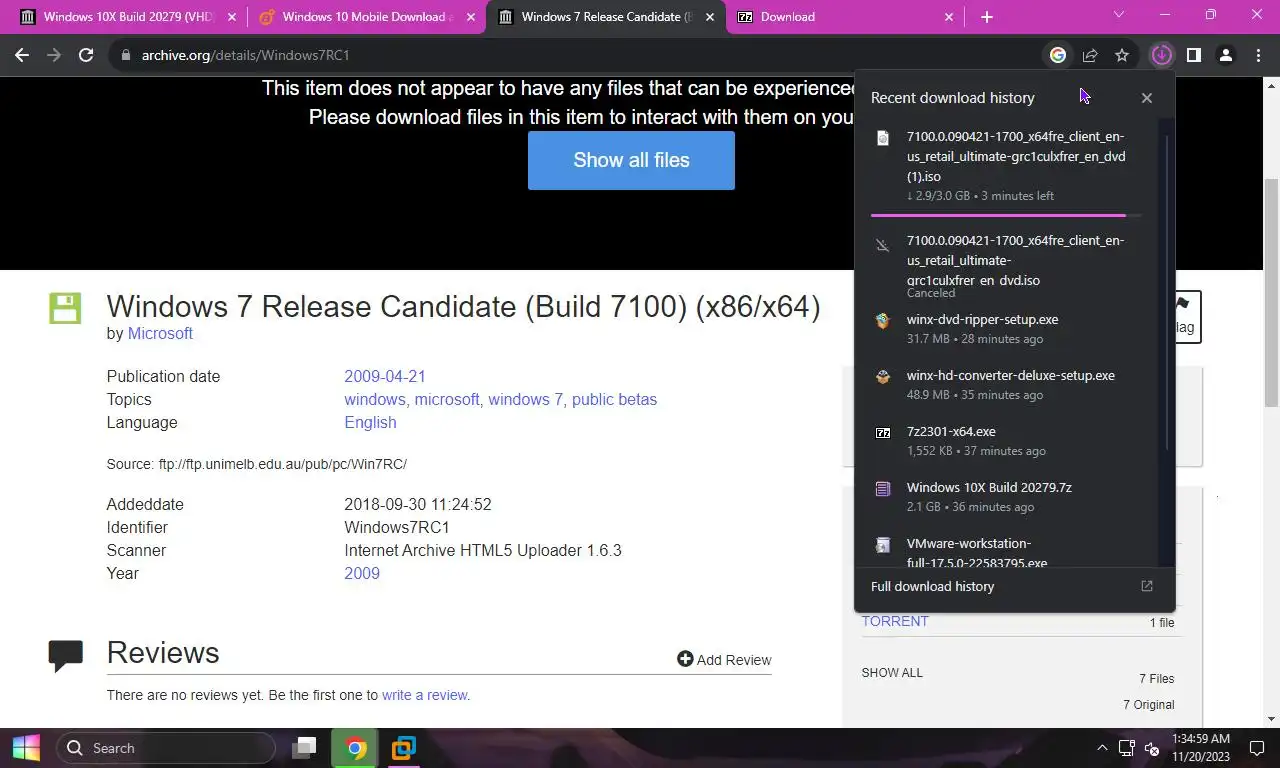The height and width of the screenshot is (768, 1280).
Task: Click the winx-dvd-ripper file icon
Action: (882, 321)
